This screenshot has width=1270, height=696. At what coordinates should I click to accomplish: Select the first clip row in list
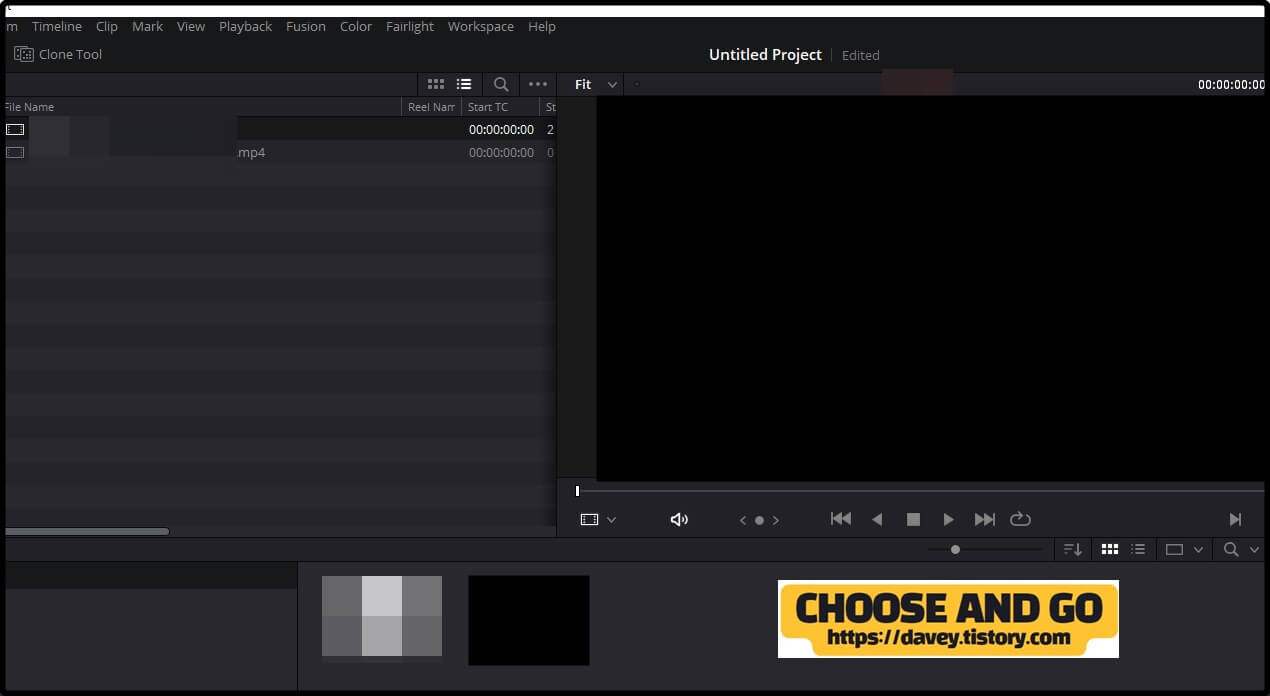coord(280,129)
